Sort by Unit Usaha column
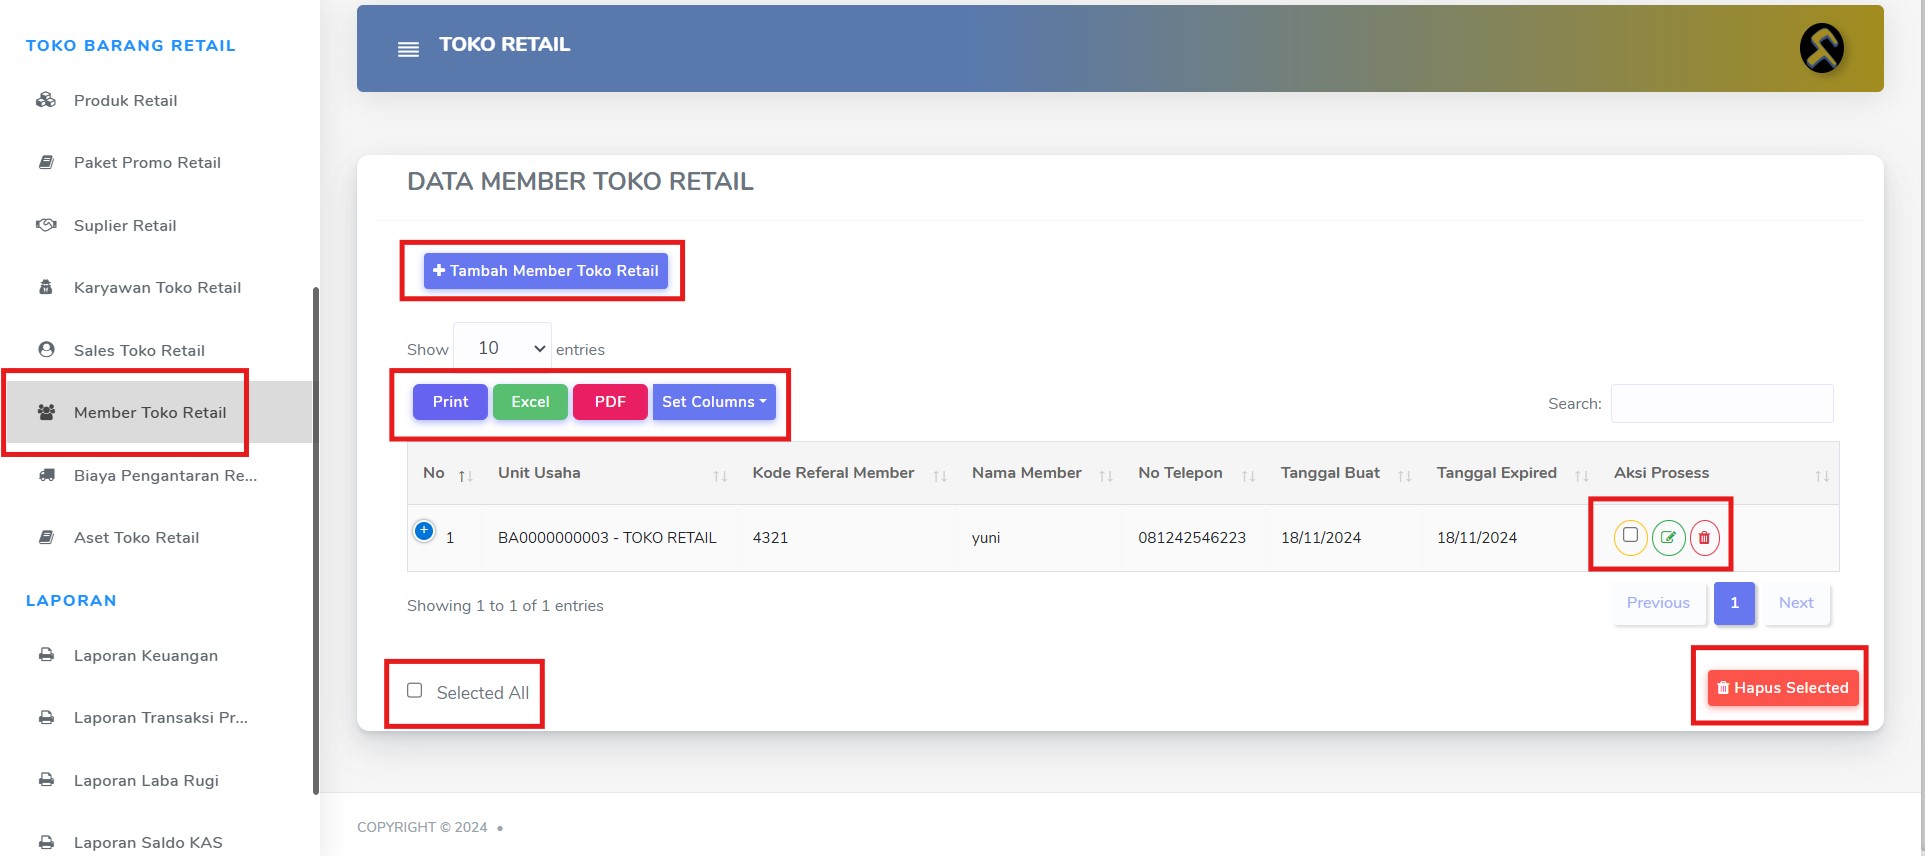The width and height of the screenshot is (1925, 856). point(720,476)
